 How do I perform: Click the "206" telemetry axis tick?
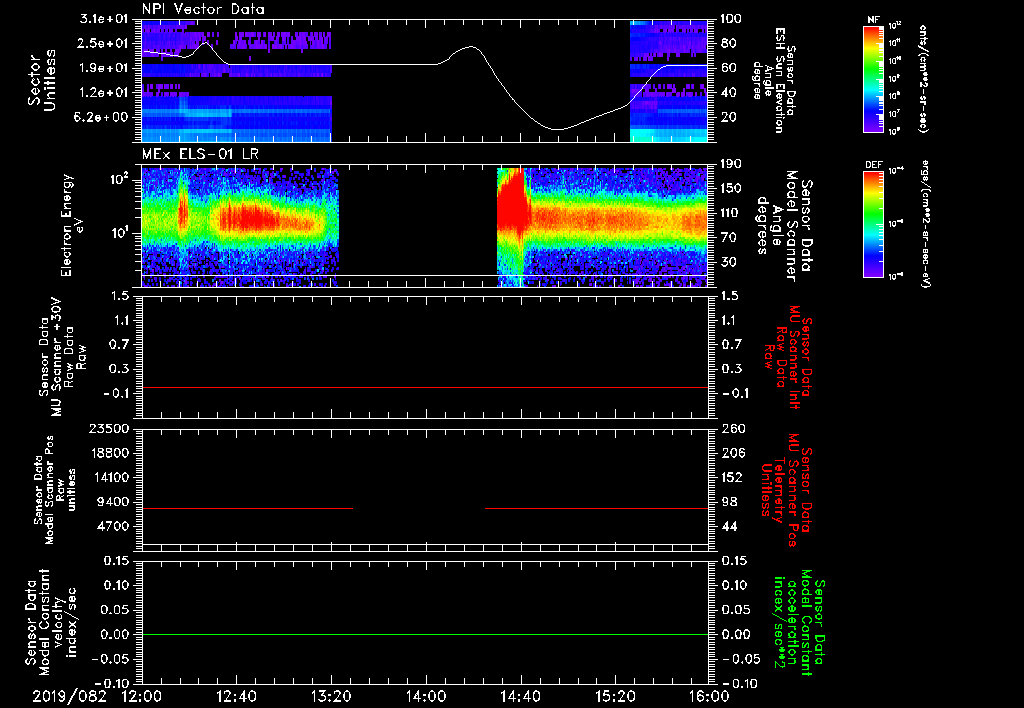click(x=733, y=453)
